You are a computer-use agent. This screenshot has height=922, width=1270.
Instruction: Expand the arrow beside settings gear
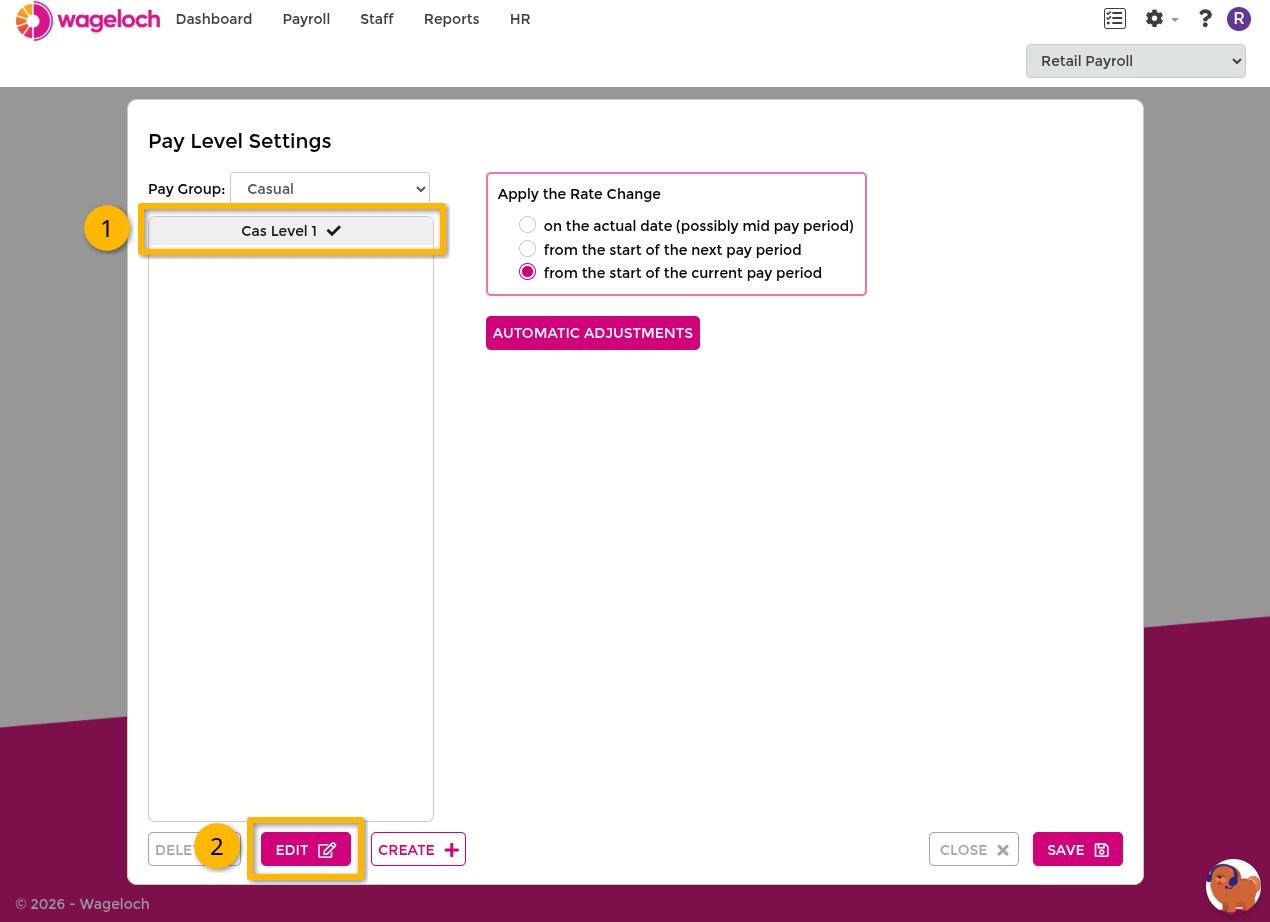pyautogui.click(x=1175, y=20)
